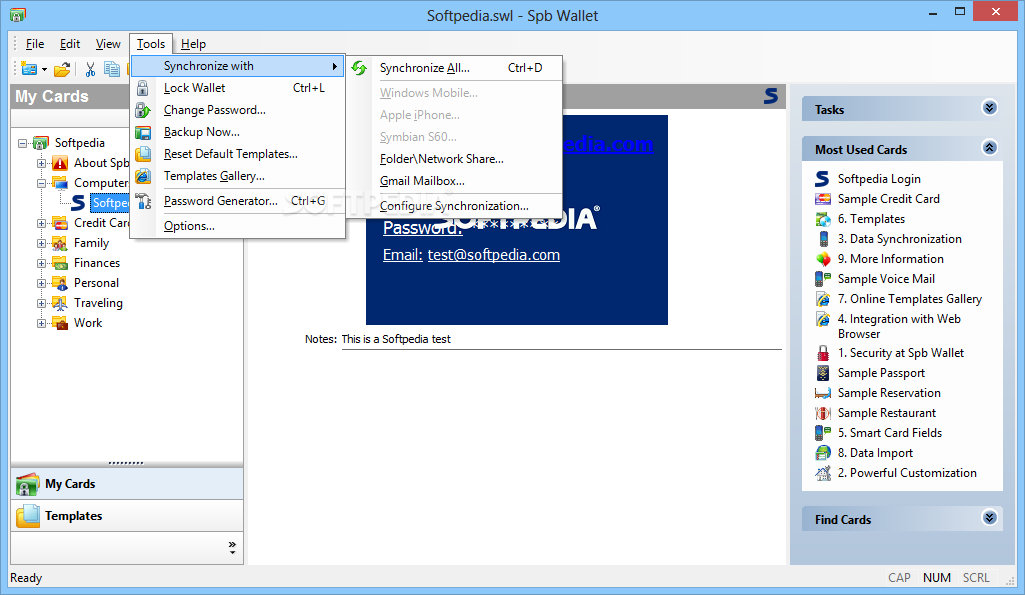The width and height of the screenshot is (1025, 595).
Task: Select Gmail Mailbox... sync option
Action: 454,181
